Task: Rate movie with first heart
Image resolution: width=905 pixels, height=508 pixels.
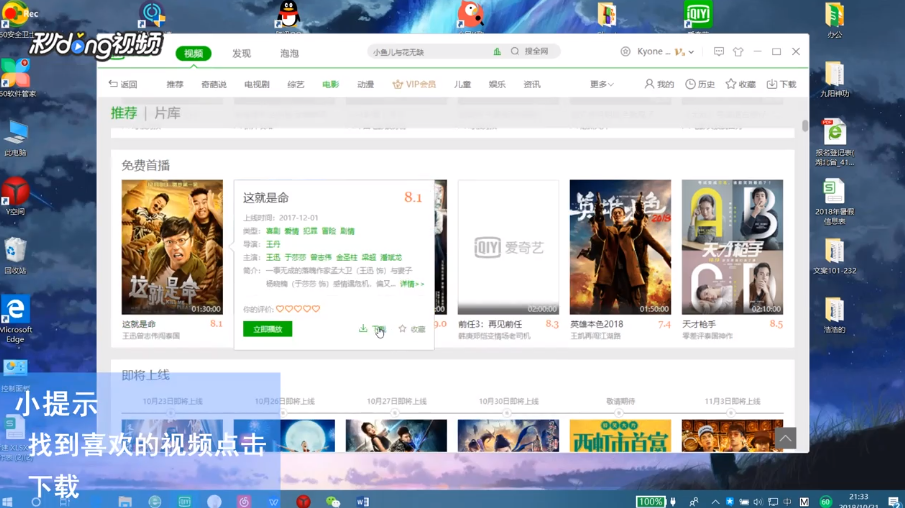Action: tap(280, 309)
